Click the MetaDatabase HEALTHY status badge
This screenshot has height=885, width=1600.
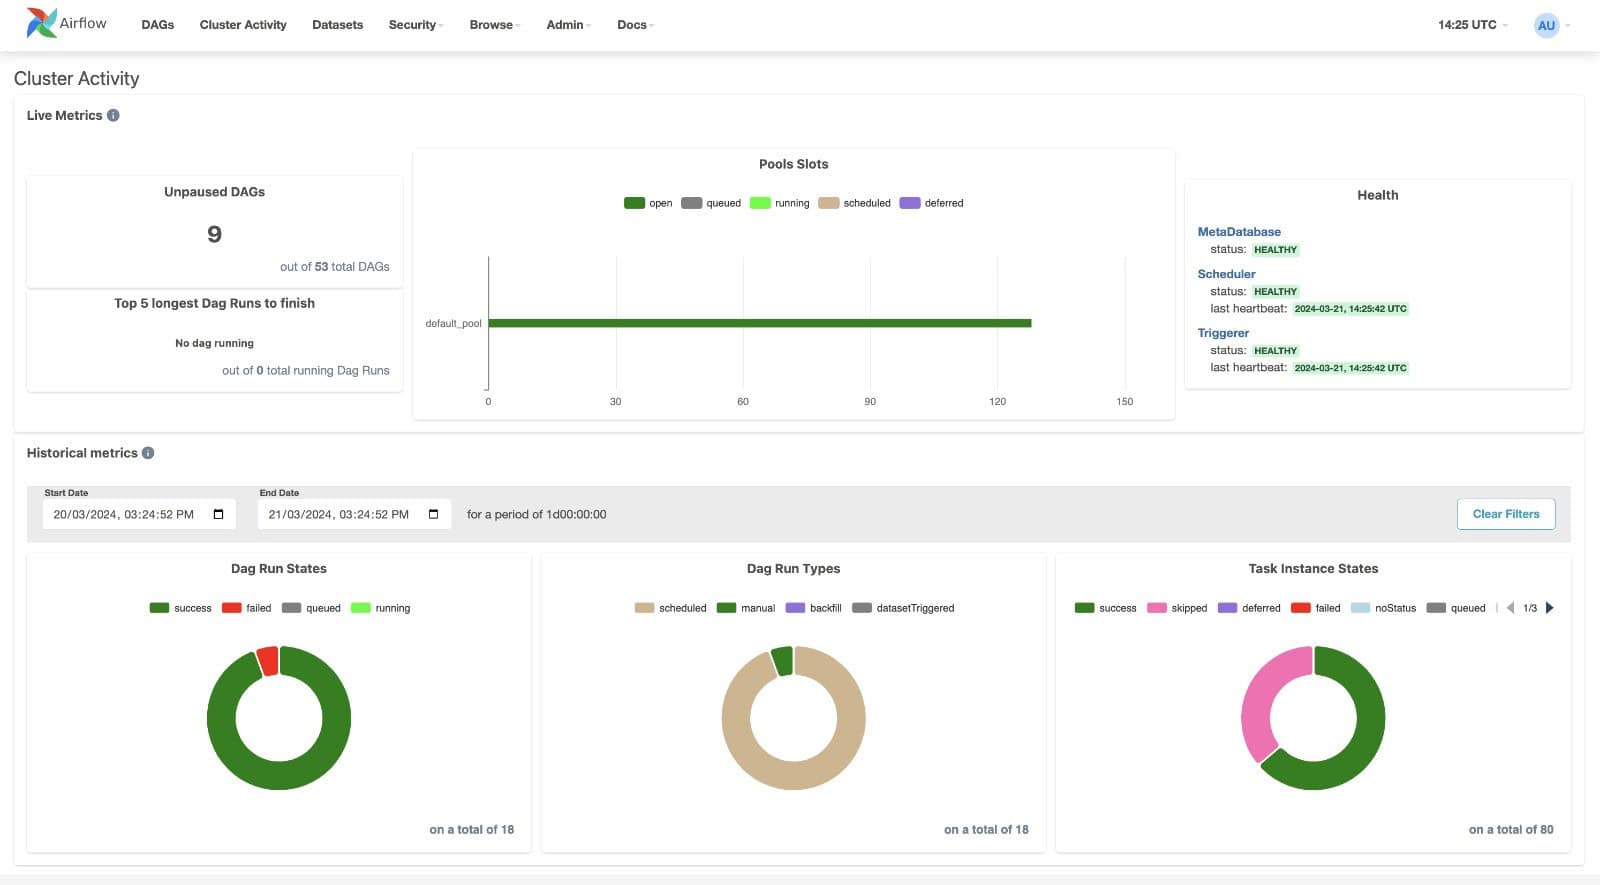click(x=1275, y=250)
